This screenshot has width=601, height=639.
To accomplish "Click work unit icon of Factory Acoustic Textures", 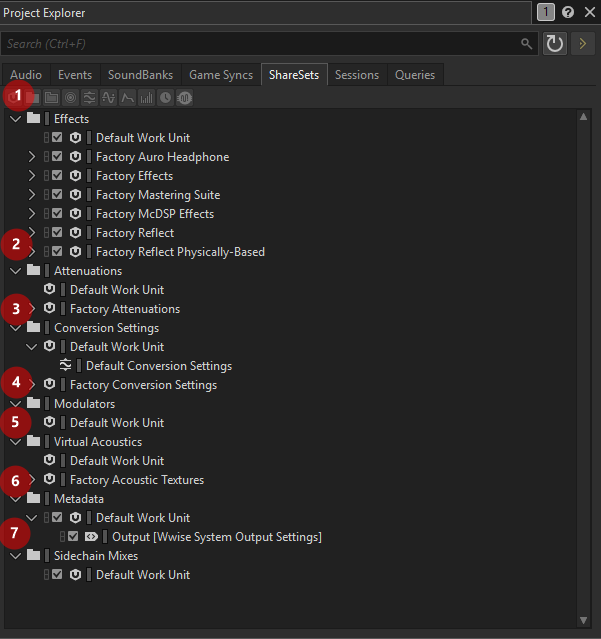I will point(49,479).
